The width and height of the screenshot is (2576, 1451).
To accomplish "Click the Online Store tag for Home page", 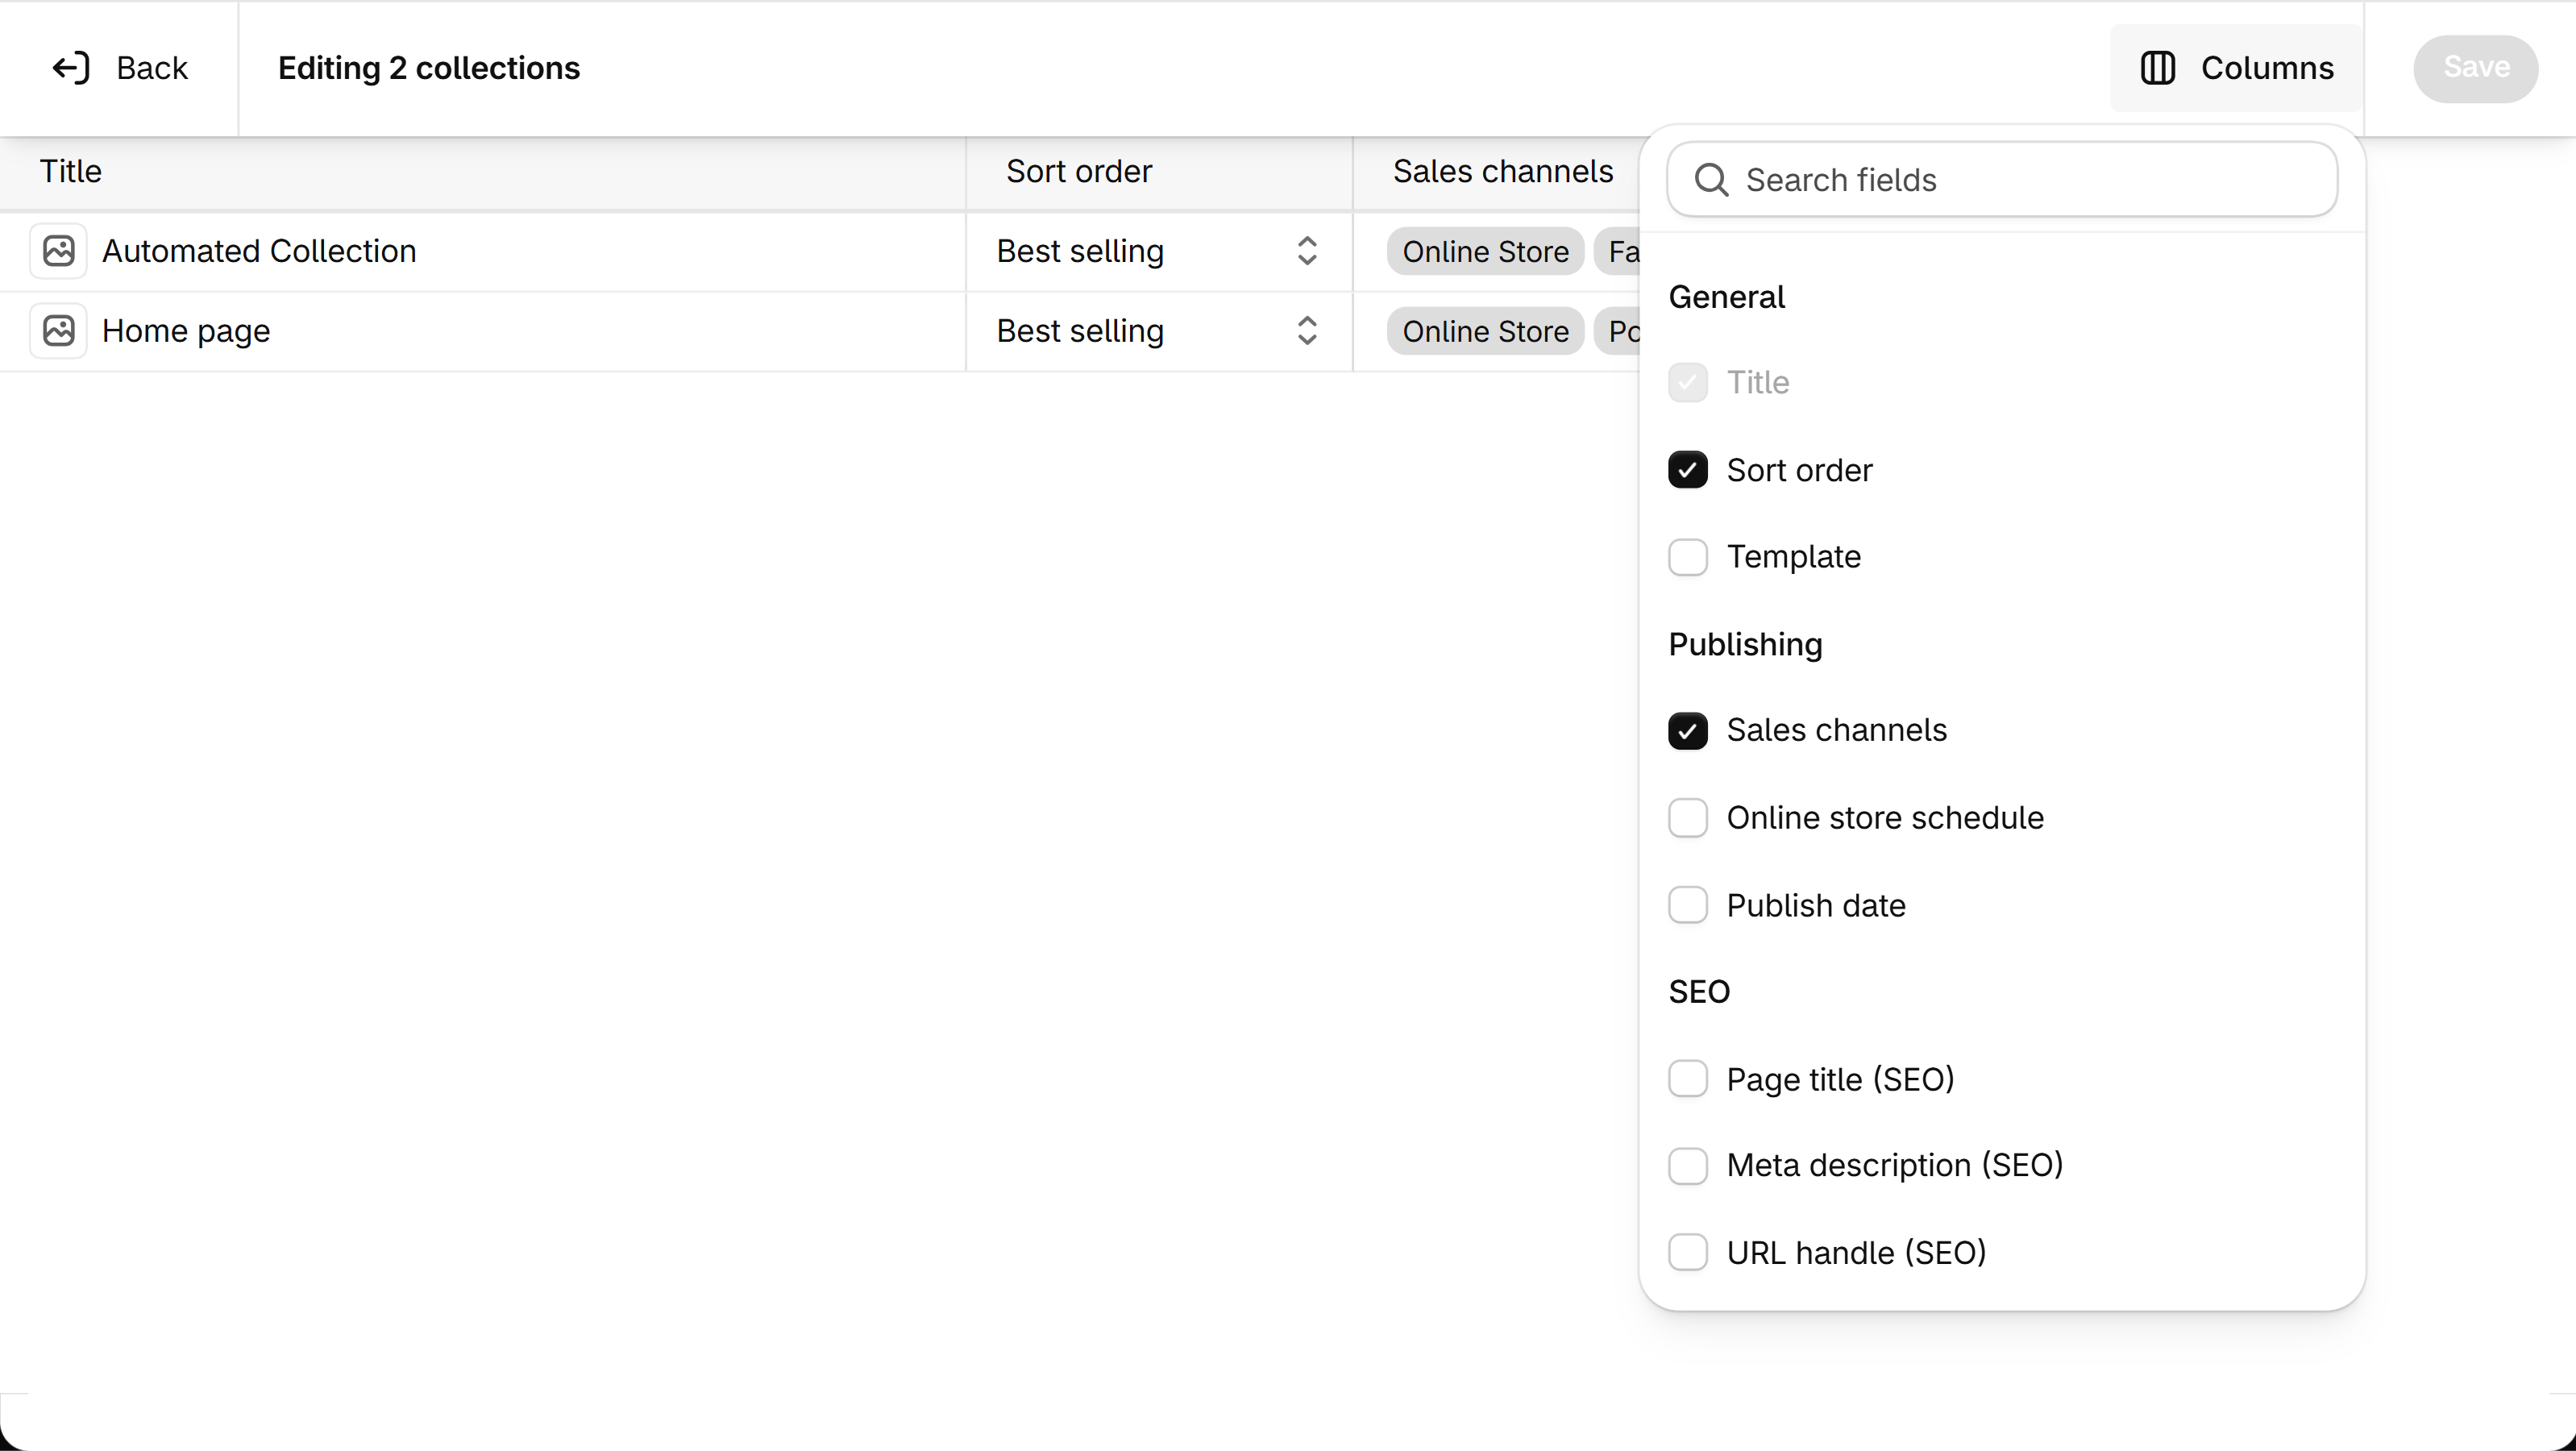I will [x=1485, y=332].
